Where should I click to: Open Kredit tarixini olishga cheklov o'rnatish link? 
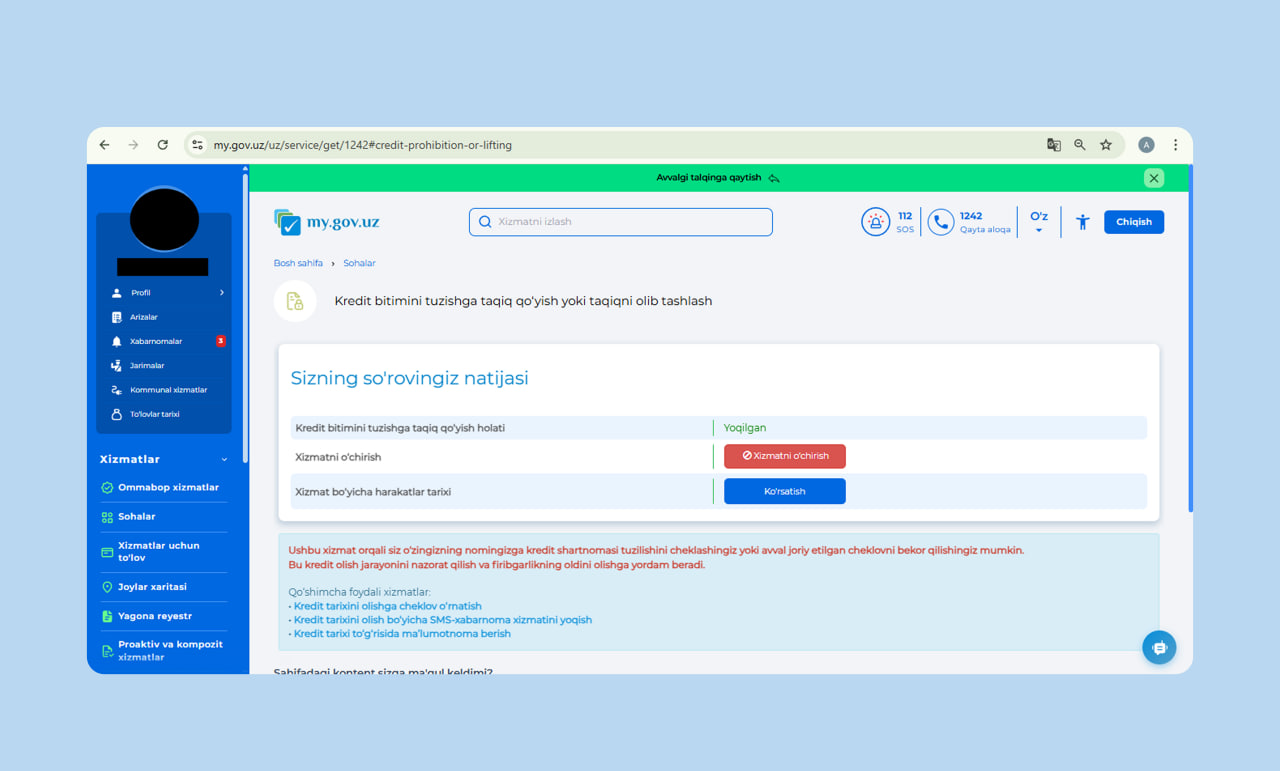[x=387, y=606]
